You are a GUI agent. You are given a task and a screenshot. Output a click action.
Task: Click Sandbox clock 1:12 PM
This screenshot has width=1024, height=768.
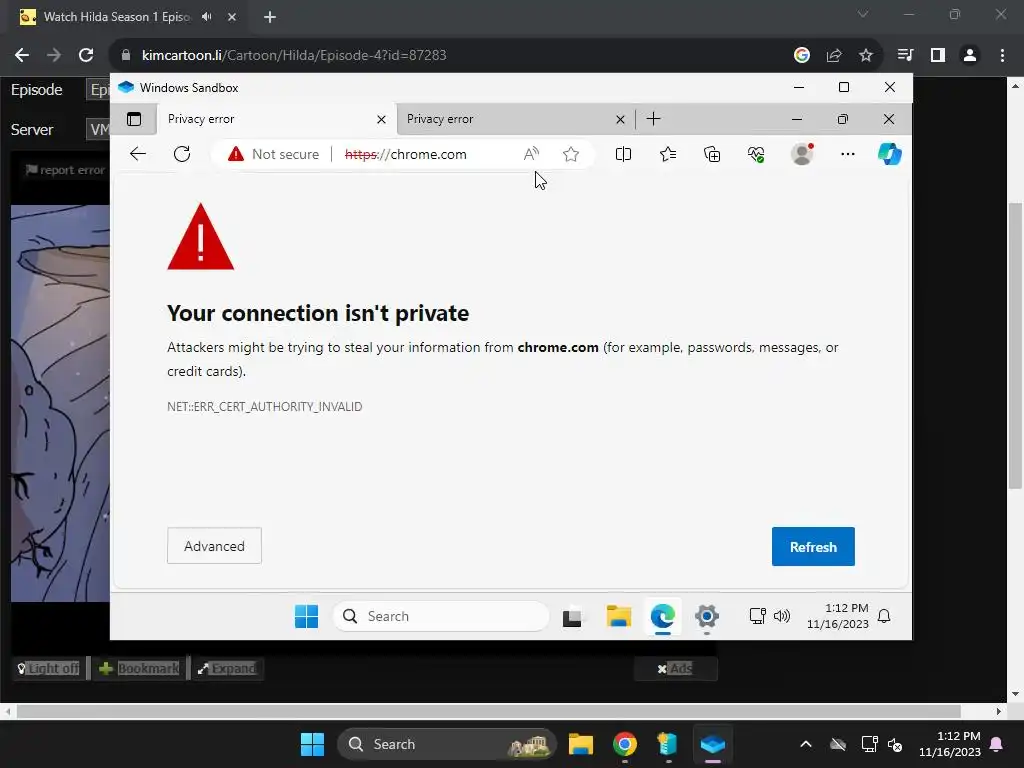click(x=837, y=616)
